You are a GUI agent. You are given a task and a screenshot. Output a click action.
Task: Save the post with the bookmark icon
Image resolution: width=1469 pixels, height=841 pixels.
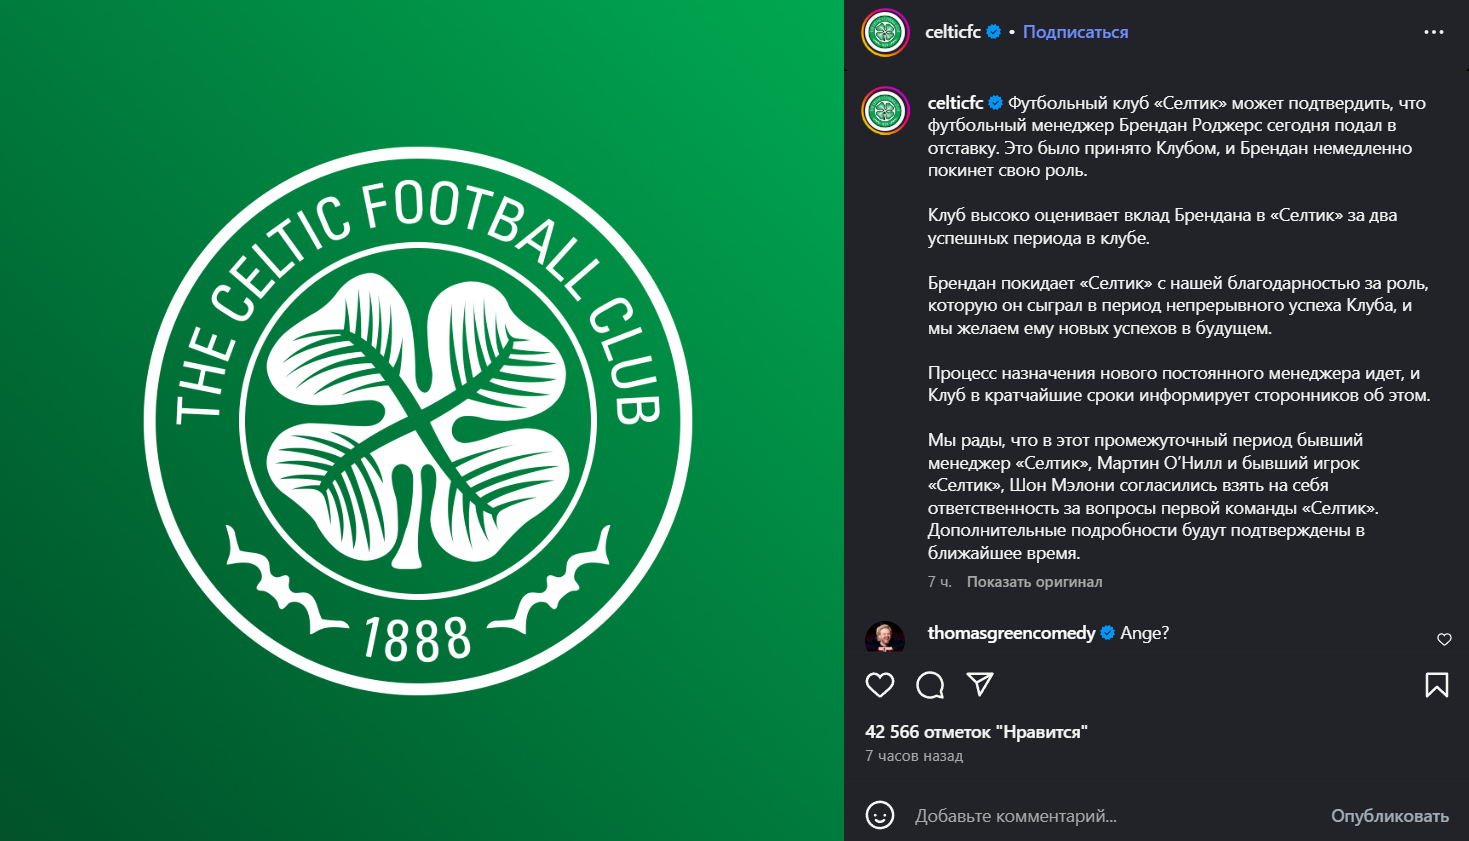pos(1437,685)
